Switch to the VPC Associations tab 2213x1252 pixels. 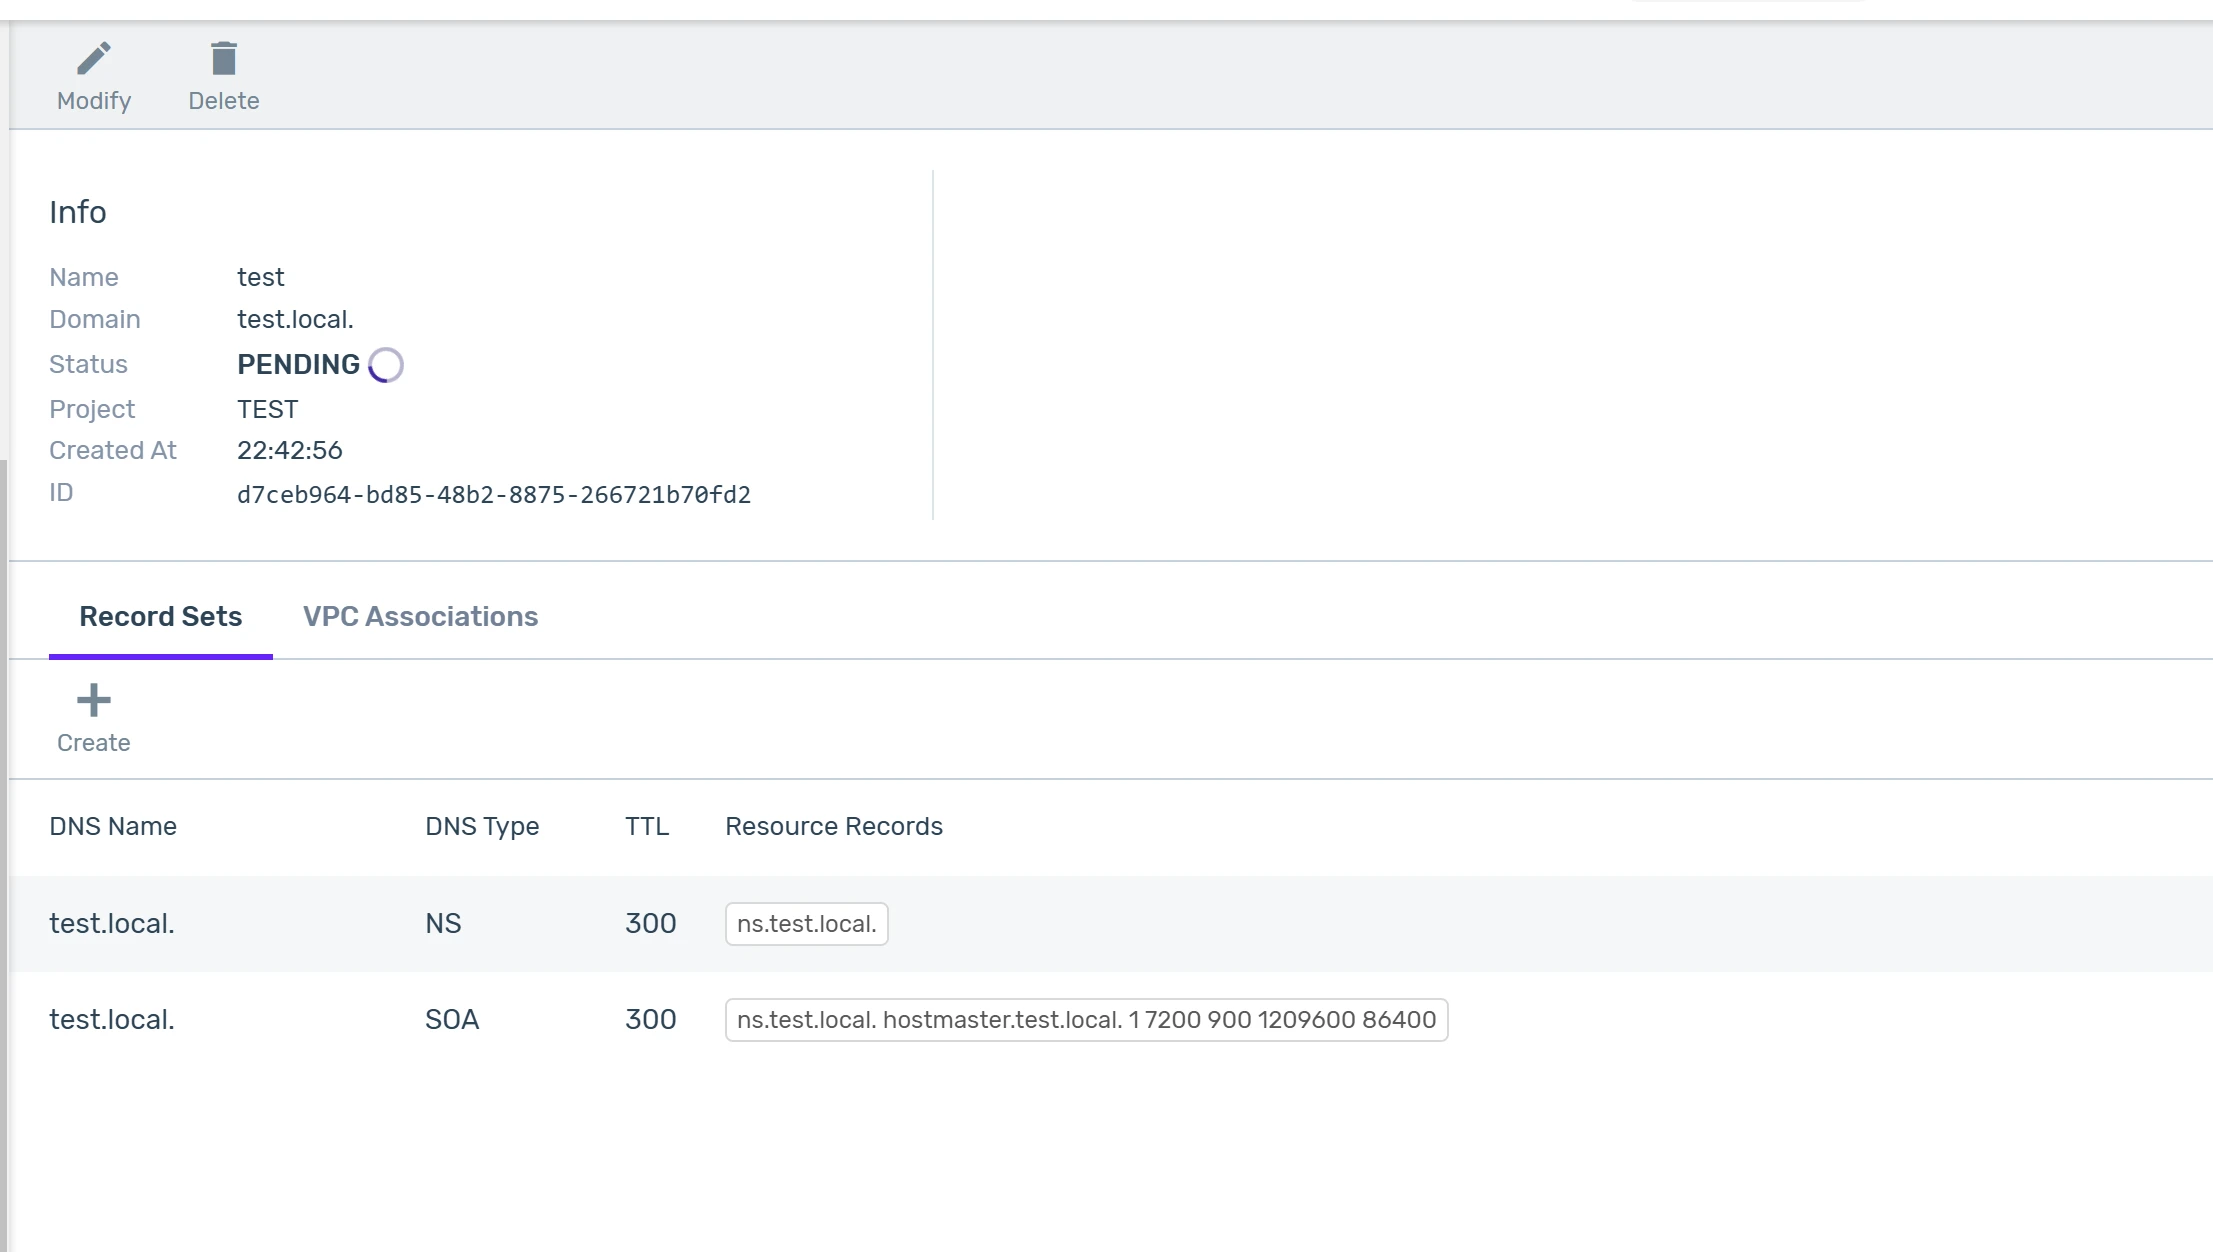point(420,617)
